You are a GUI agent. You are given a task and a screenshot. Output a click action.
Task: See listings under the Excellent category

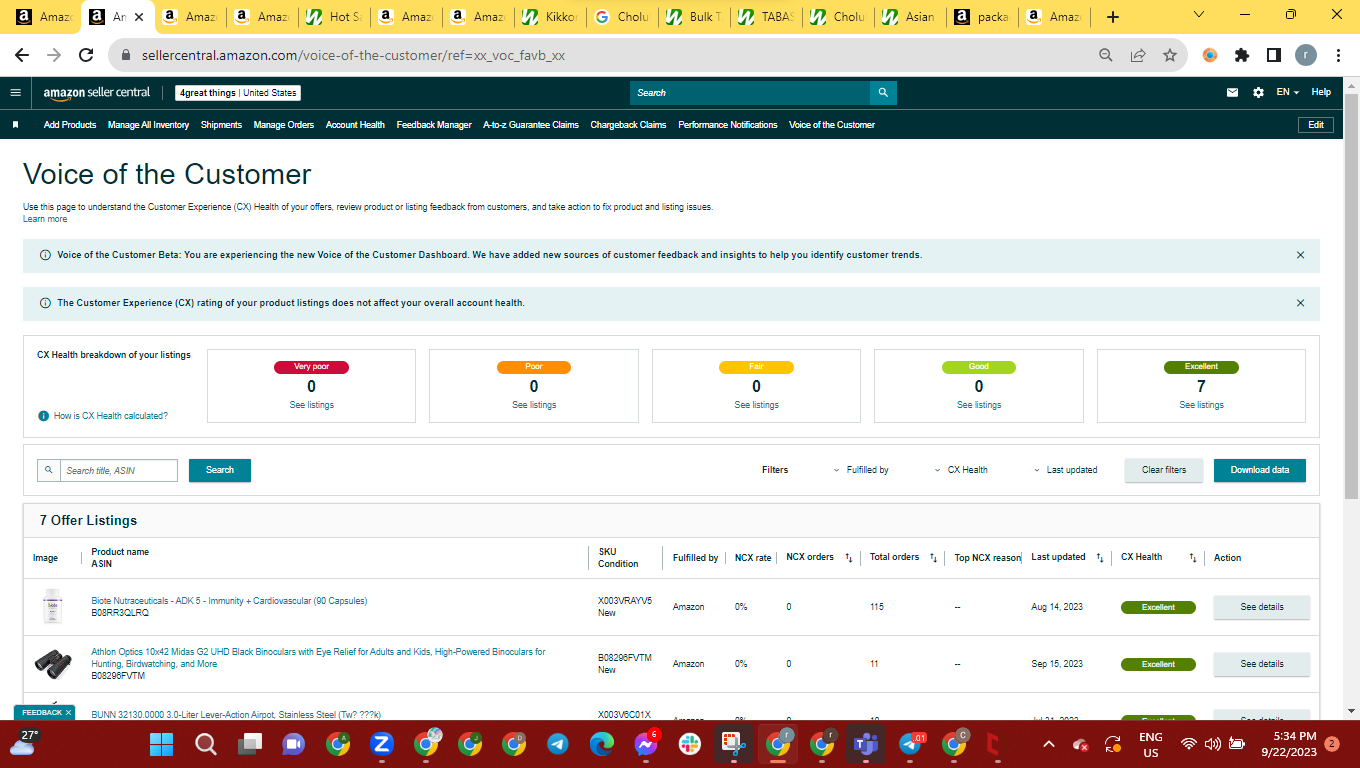[x=1201, y=405]
